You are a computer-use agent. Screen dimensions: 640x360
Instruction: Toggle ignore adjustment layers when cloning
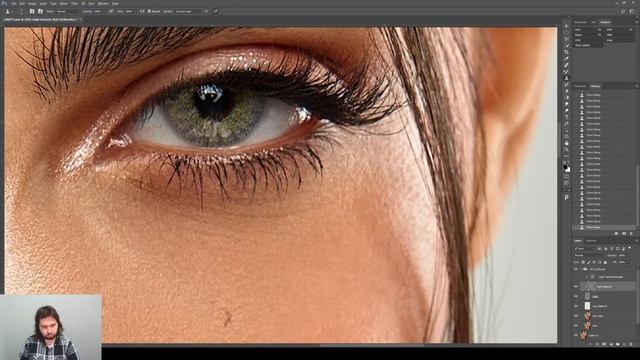pos(206,11)
